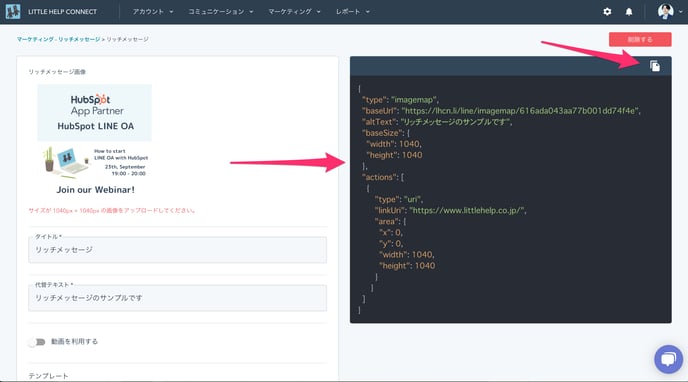The image size is (688, 382).
Task: Open the chat widget bubble icon
Action: 668,359
